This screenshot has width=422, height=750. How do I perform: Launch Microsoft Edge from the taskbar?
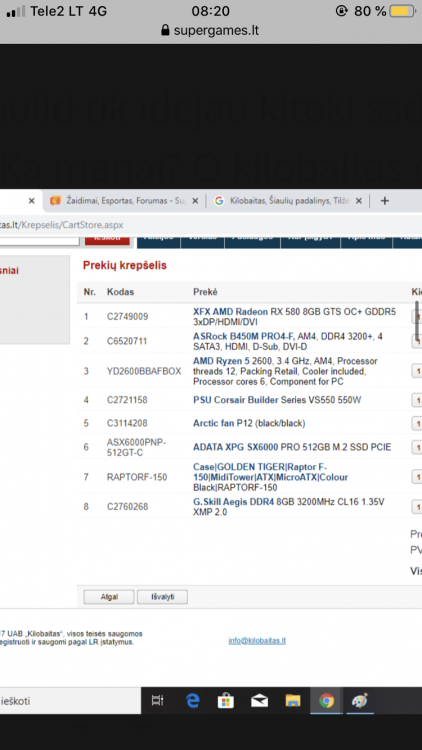(192, 701)
